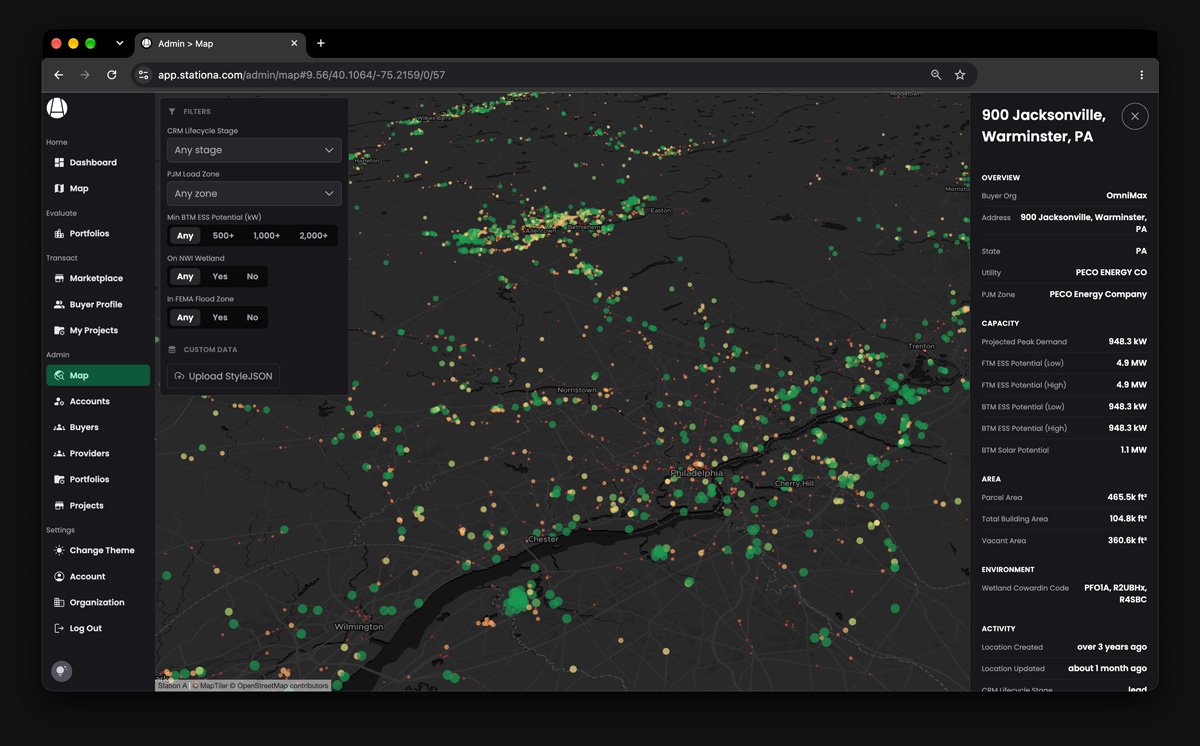Click the Chrome zoom magnifier icon

936,75
